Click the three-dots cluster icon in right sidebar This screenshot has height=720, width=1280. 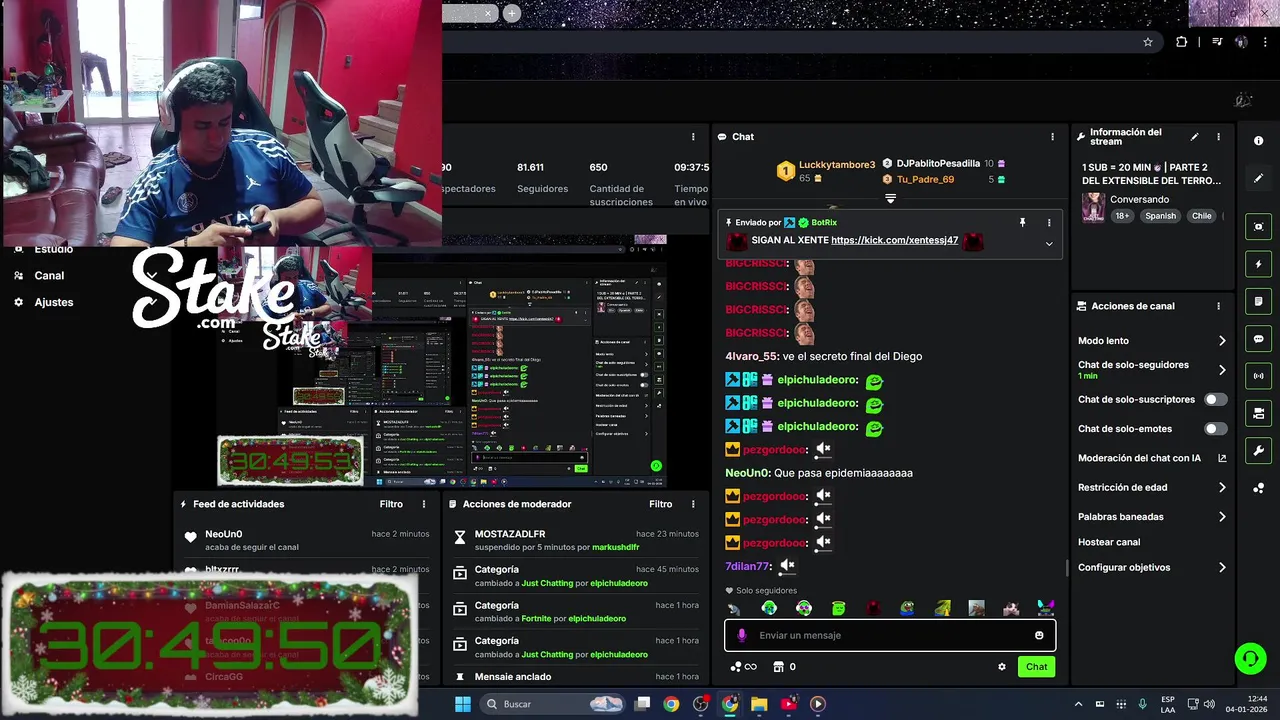[x=1258, y=488]
